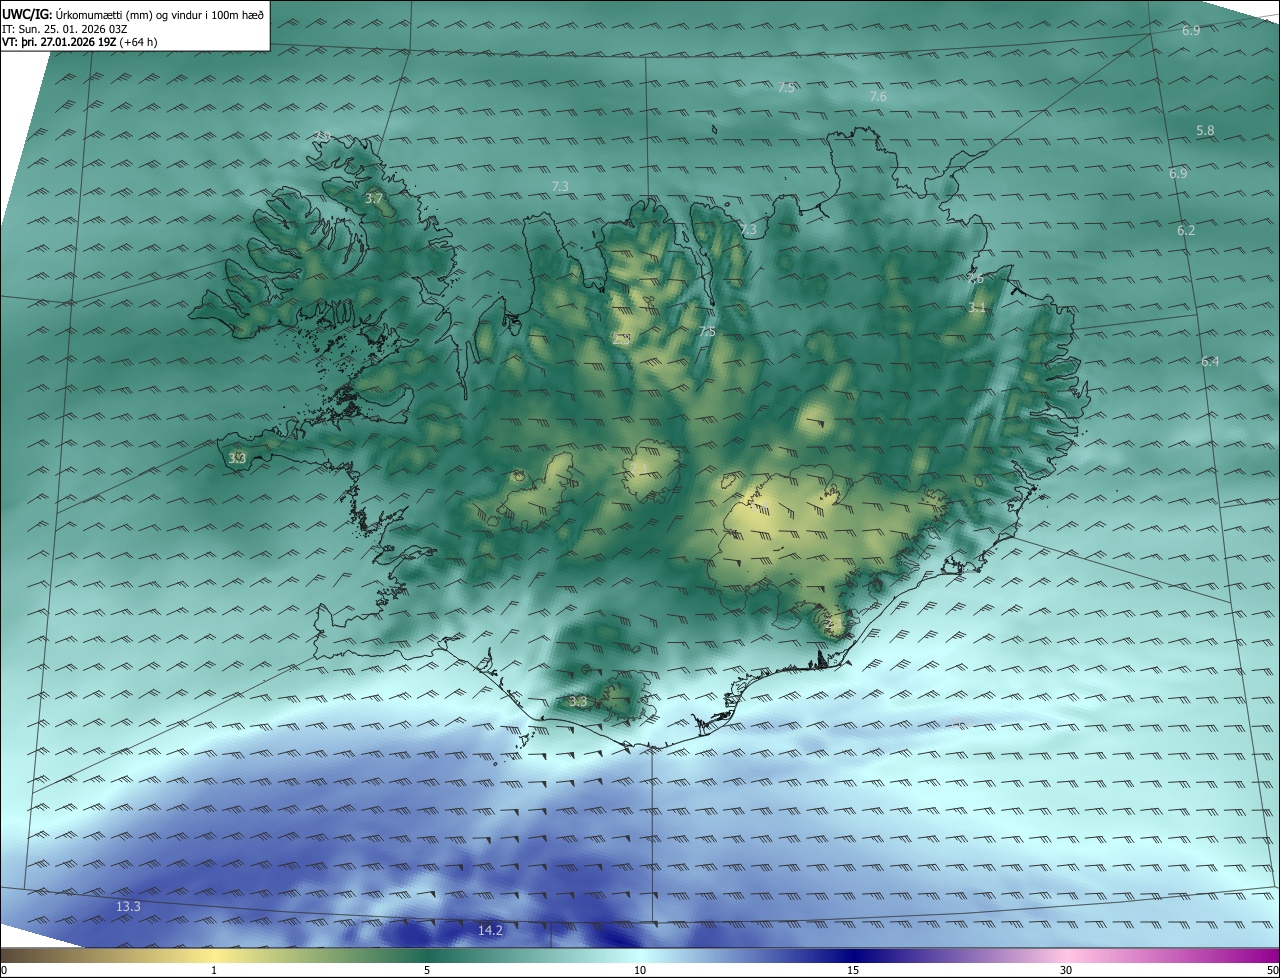Click the 1 tick on the color scale

214,971
